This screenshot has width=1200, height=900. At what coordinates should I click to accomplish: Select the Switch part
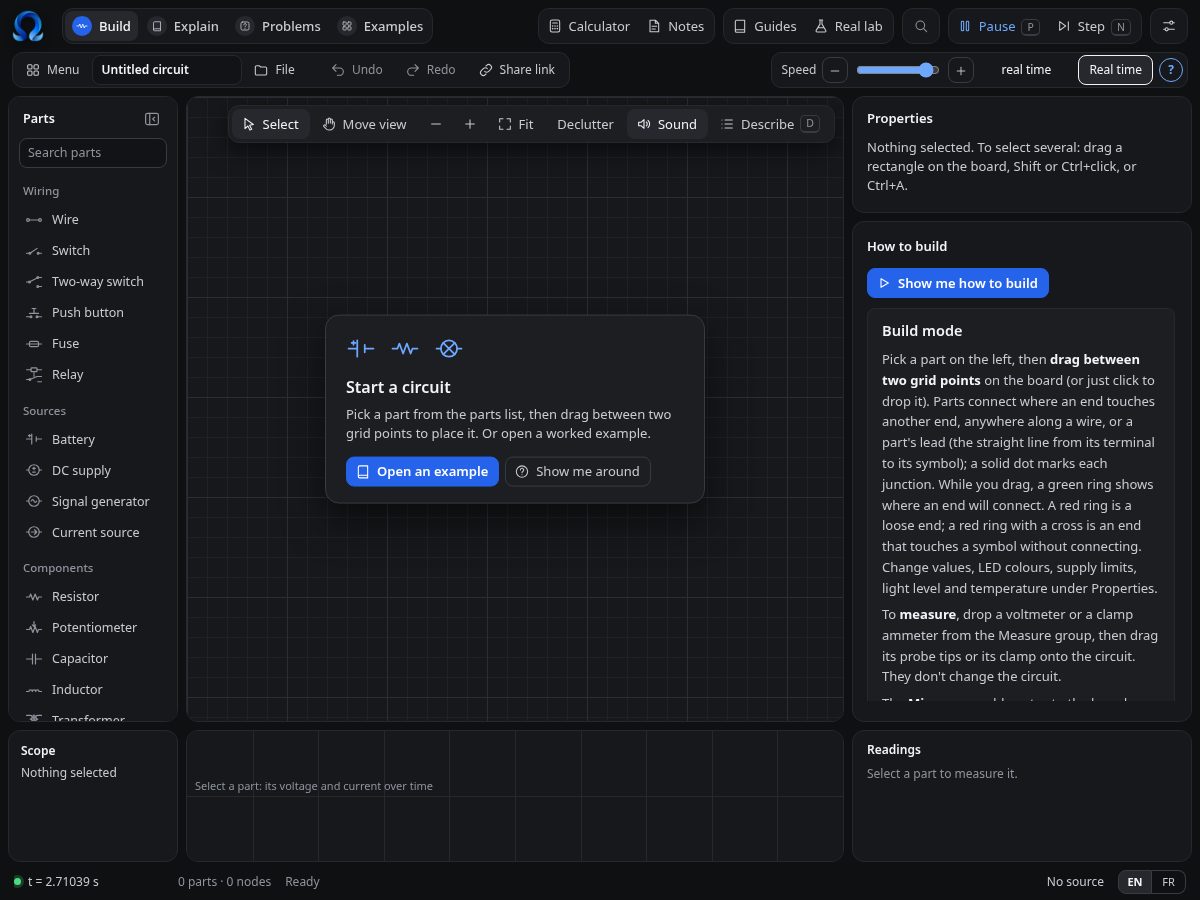[x=93, y=250]
